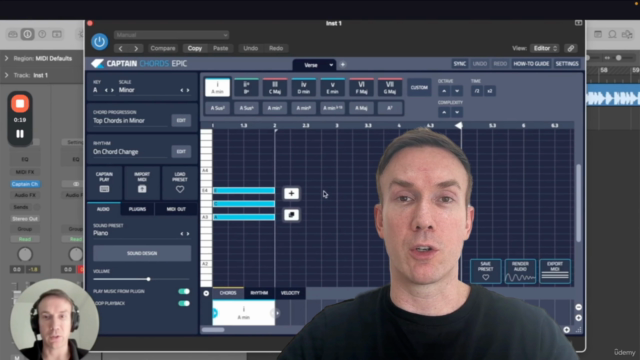
Task: Switch to the CHORDS tab
Action: (x=228, y=293)
